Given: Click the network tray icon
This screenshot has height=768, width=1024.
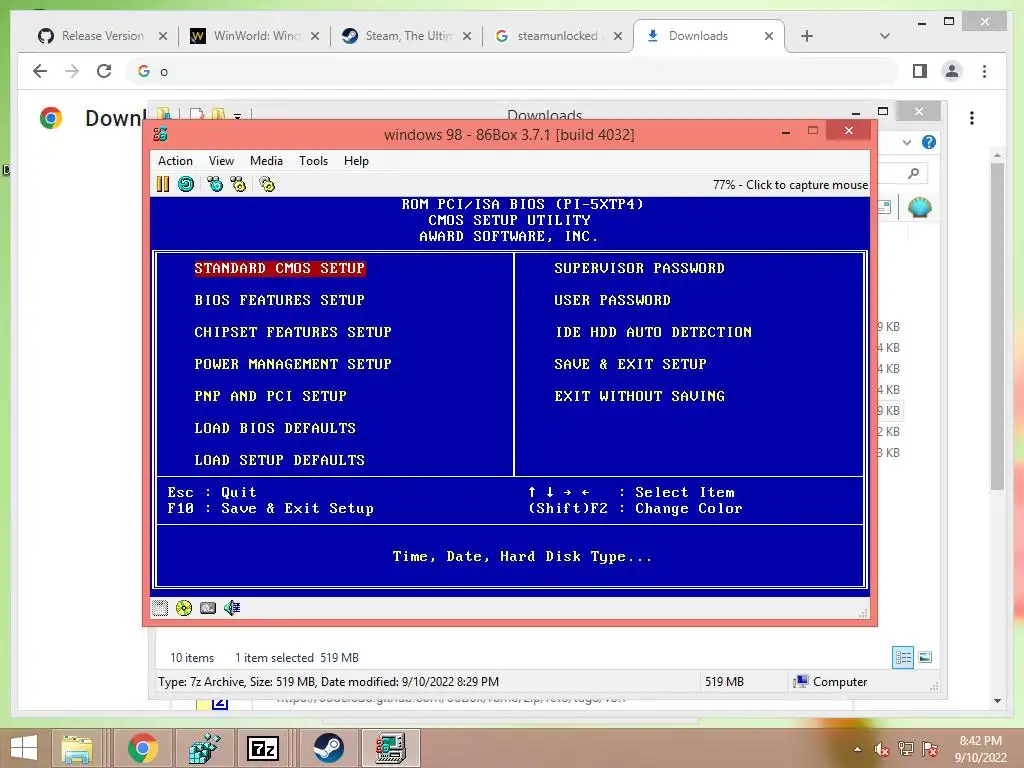Looking at the screenshot, I should click(906, 749).
